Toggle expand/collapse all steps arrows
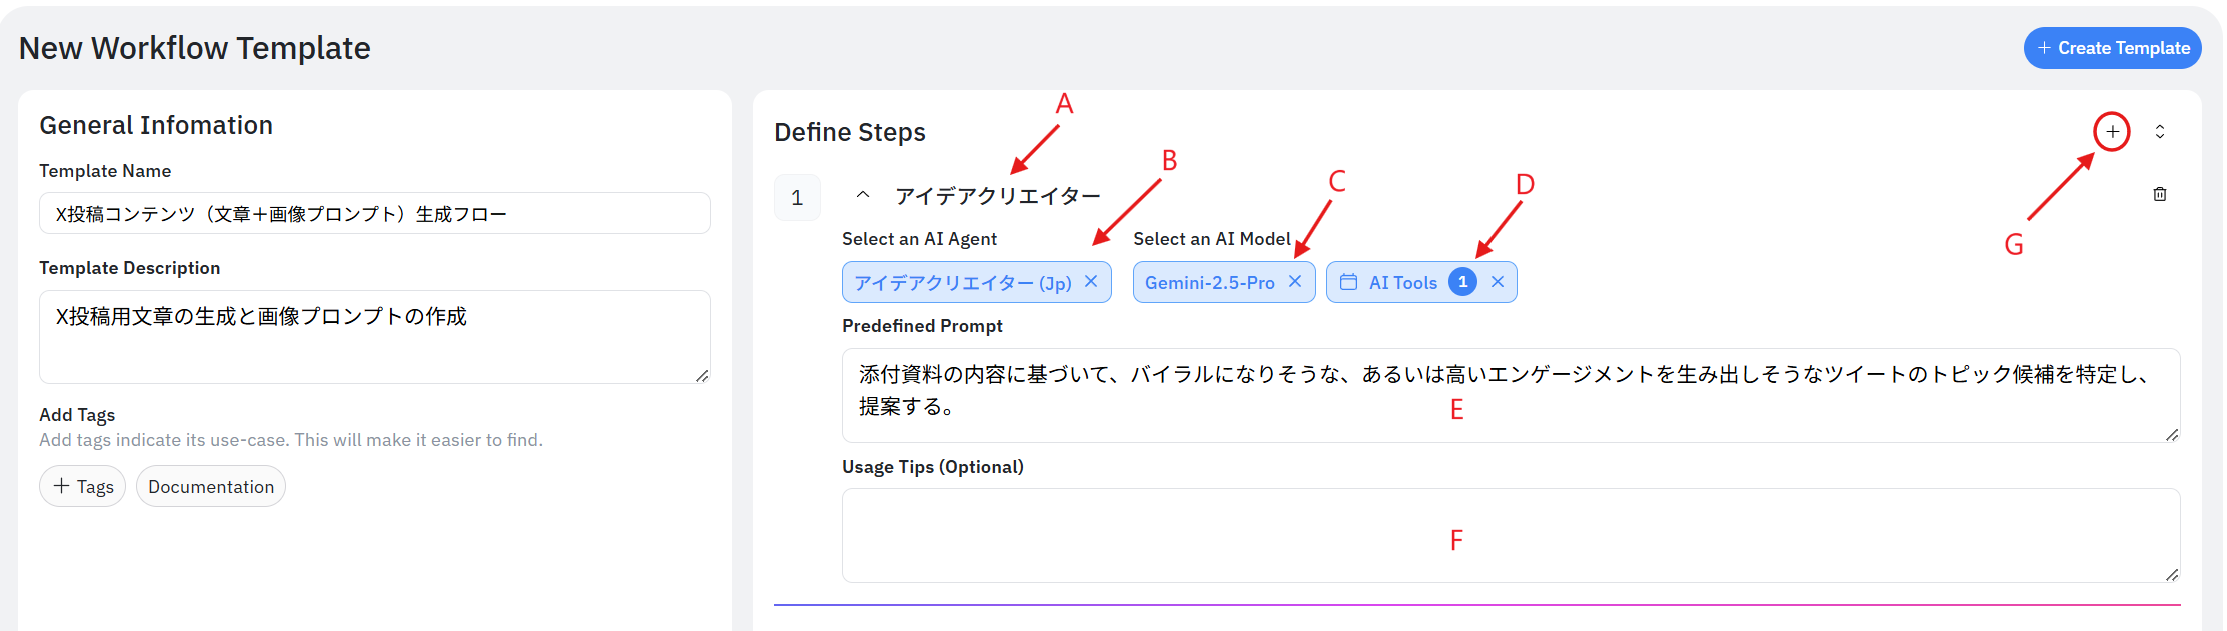 [x=2160, y=132]
